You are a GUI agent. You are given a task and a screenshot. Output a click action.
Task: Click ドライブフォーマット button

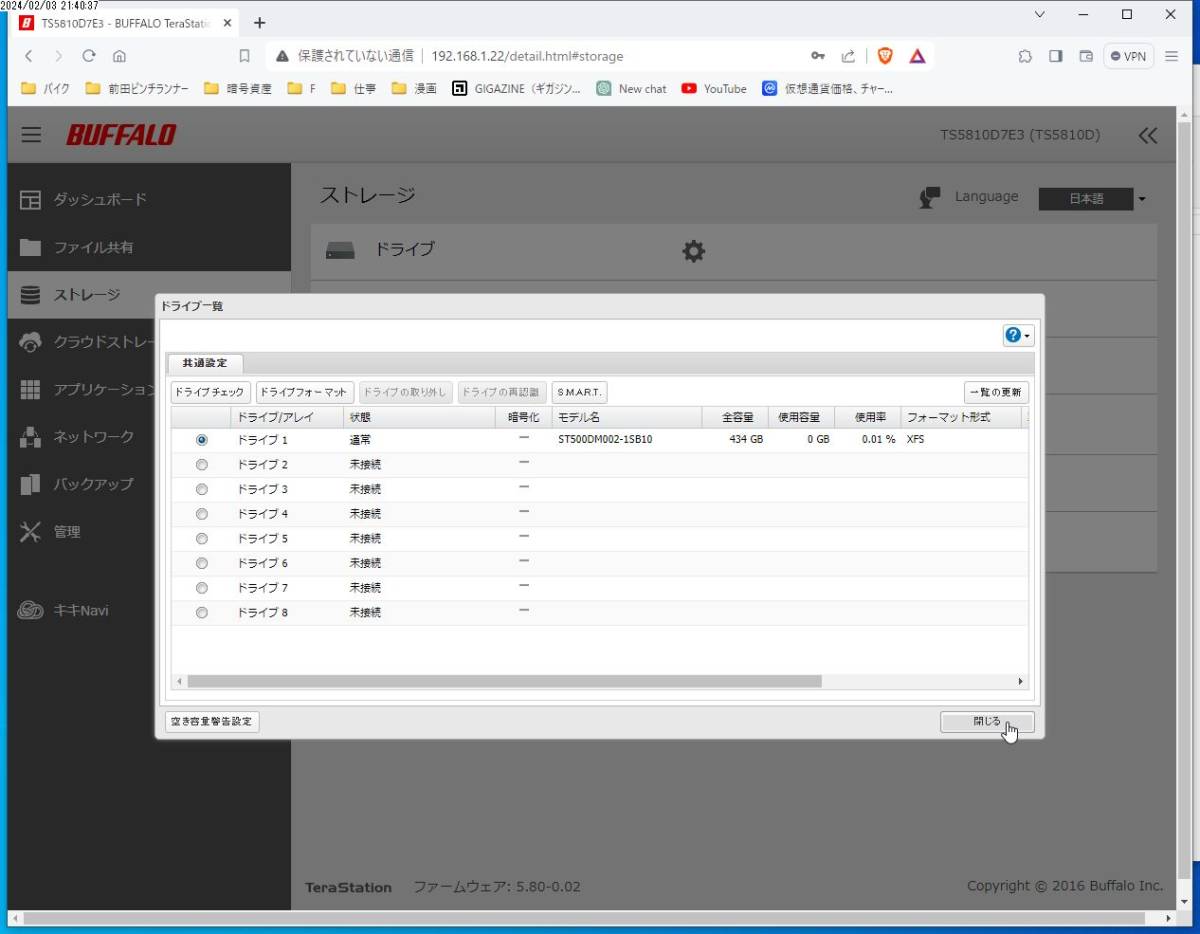(x=305, y=392)
